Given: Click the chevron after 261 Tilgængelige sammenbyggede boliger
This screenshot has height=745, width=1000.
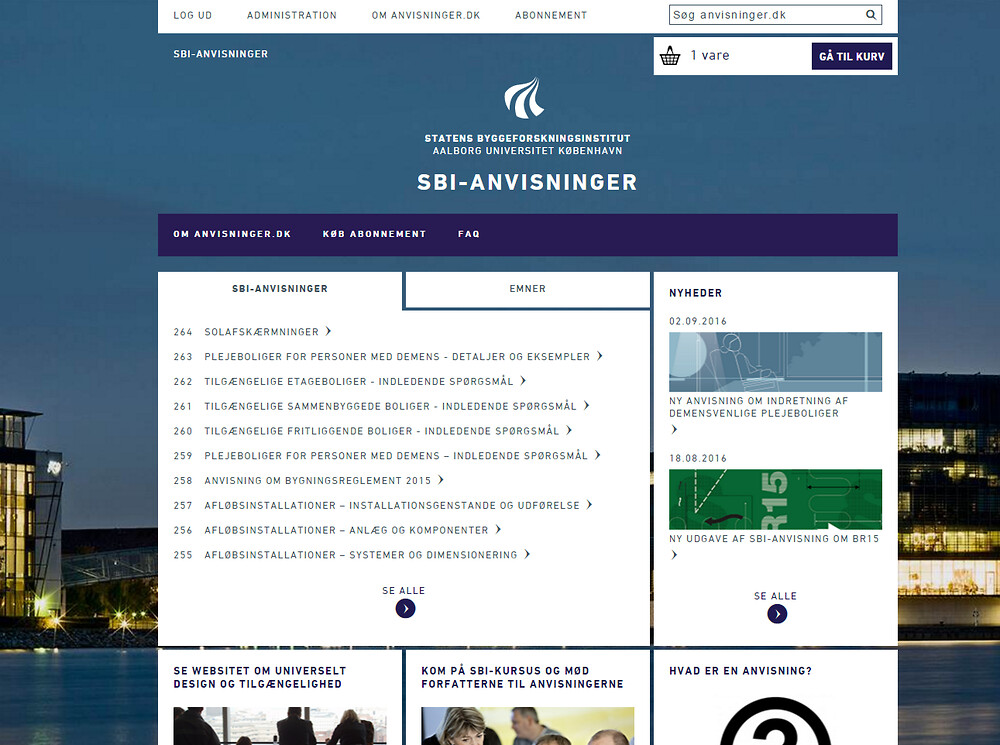Looking at the screenshot, I should pyautogui.click(x=586, y=406).
